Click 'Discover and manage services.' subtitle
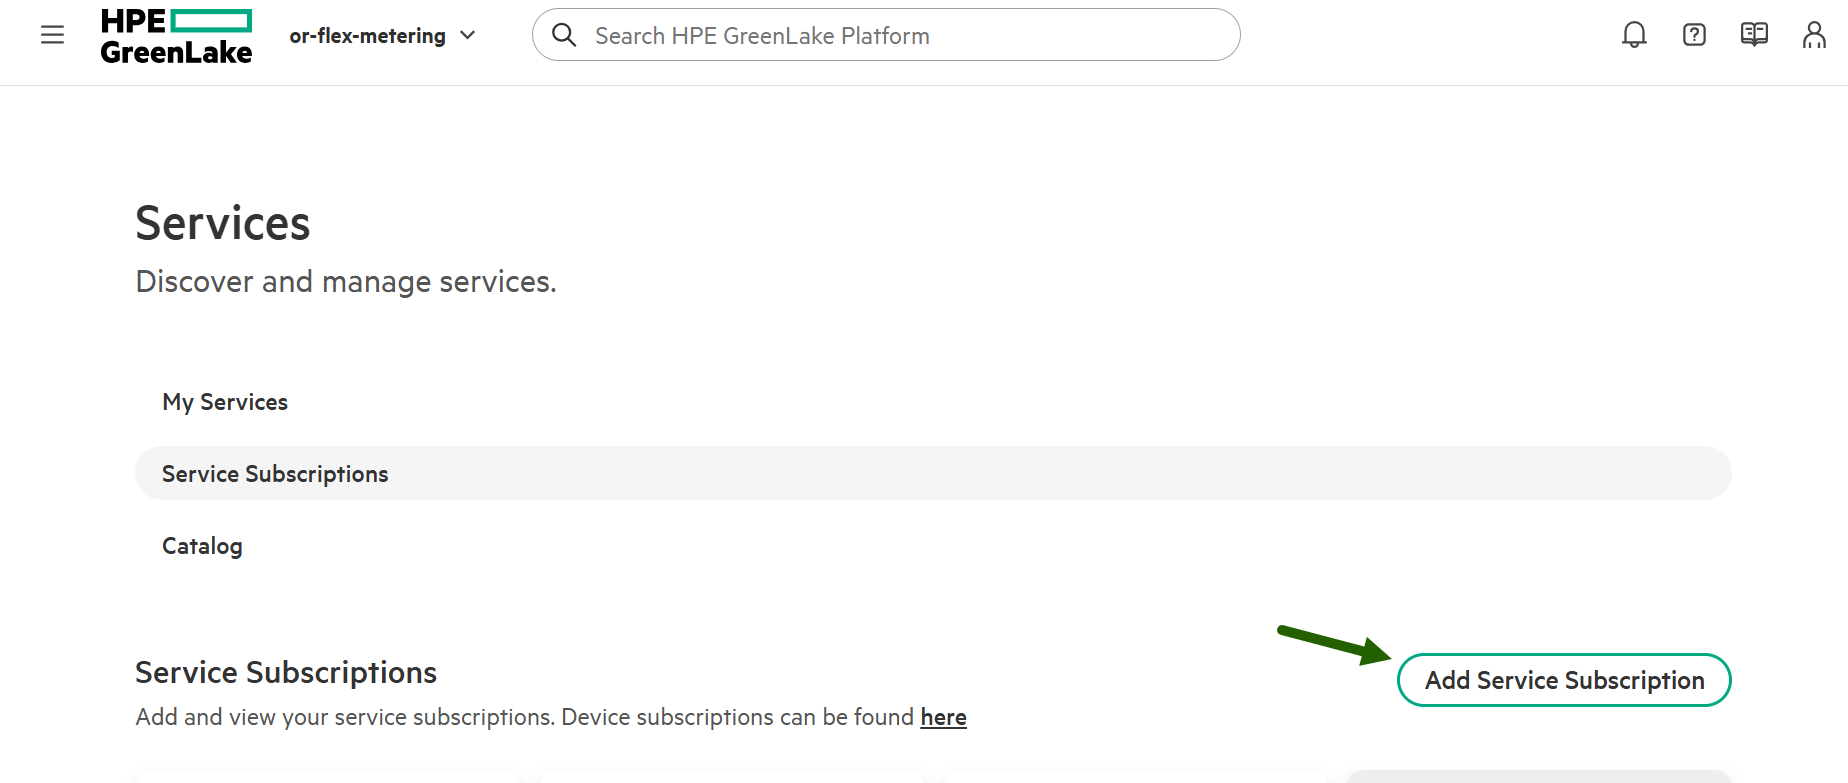 (x=346, y=282)
